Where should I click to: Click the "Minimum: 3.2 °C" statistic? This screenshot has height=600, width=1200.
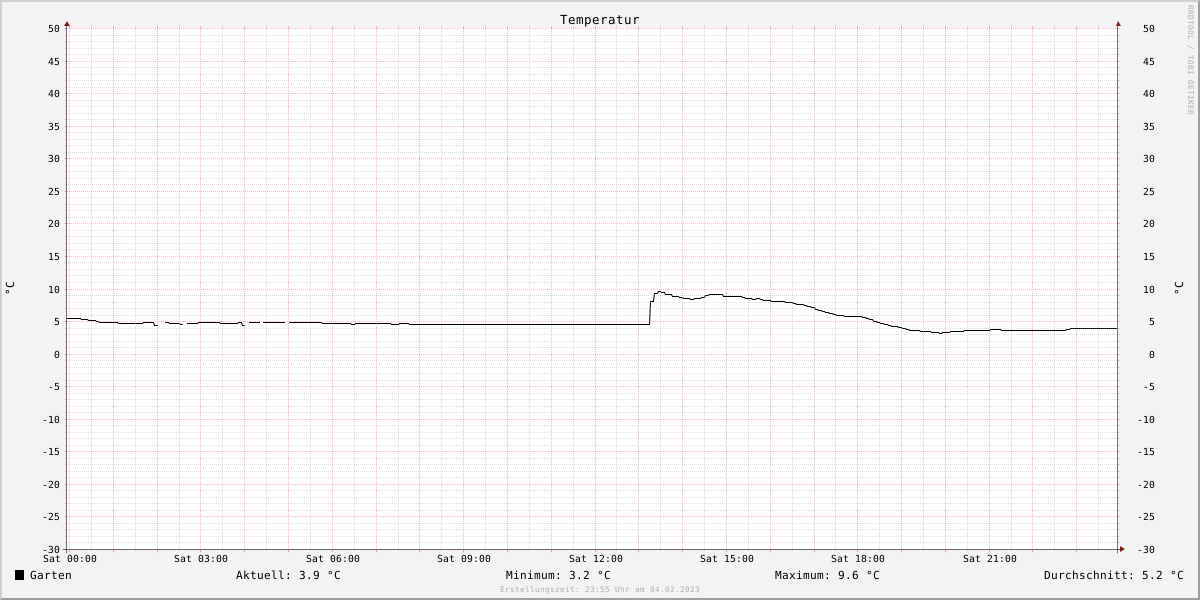point(558,575)
